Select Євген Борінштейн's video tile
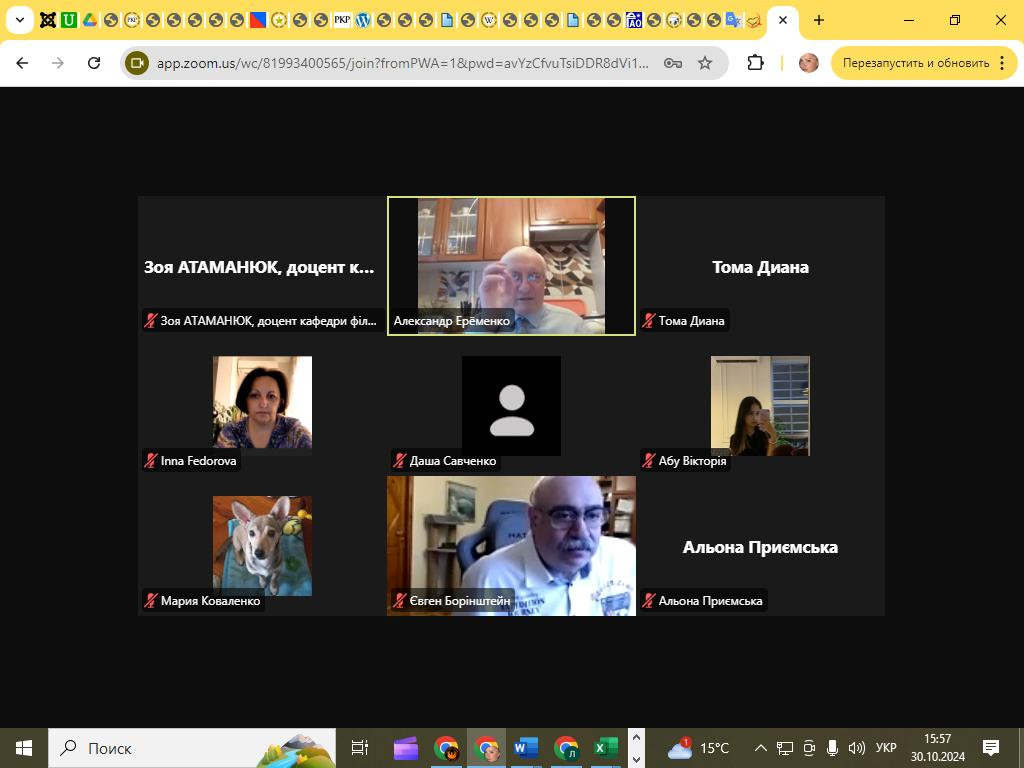 point(511,545)
